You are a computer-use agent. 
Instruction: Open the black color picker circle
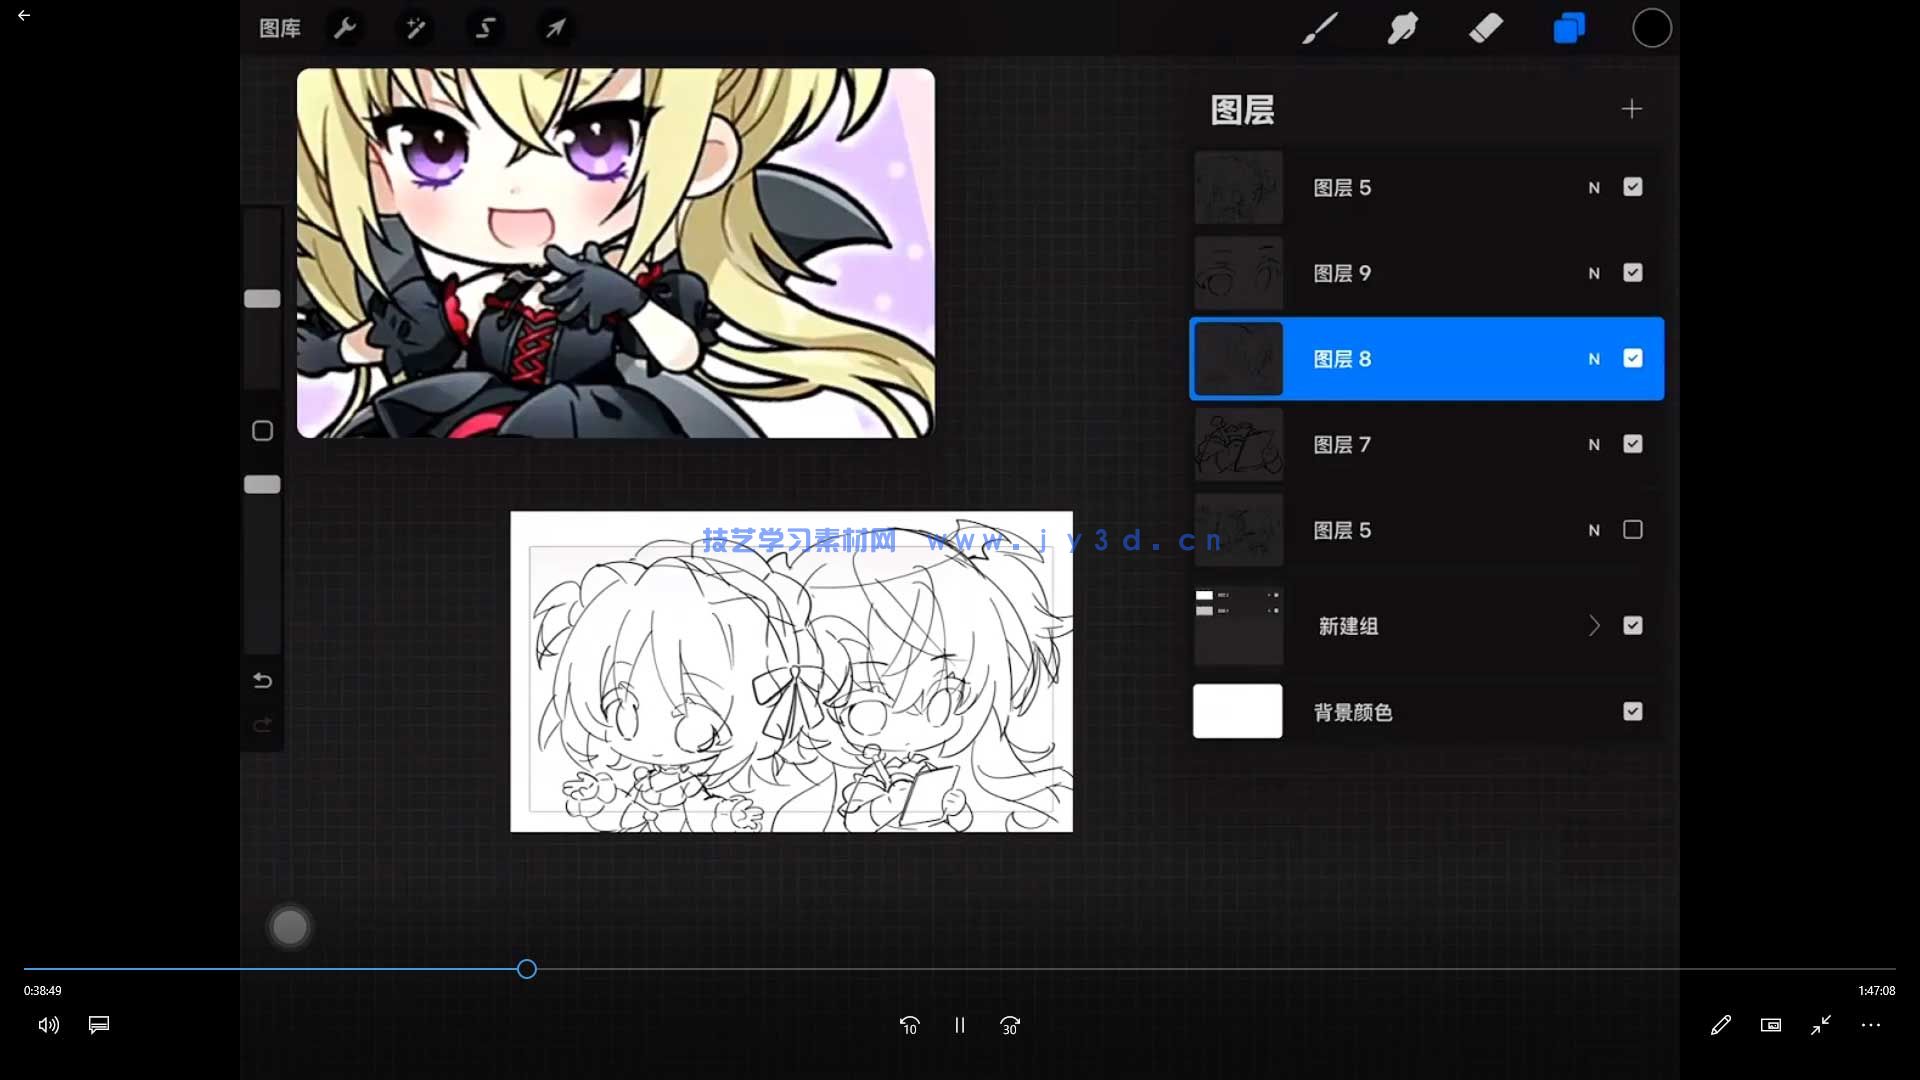[1651, 28]
